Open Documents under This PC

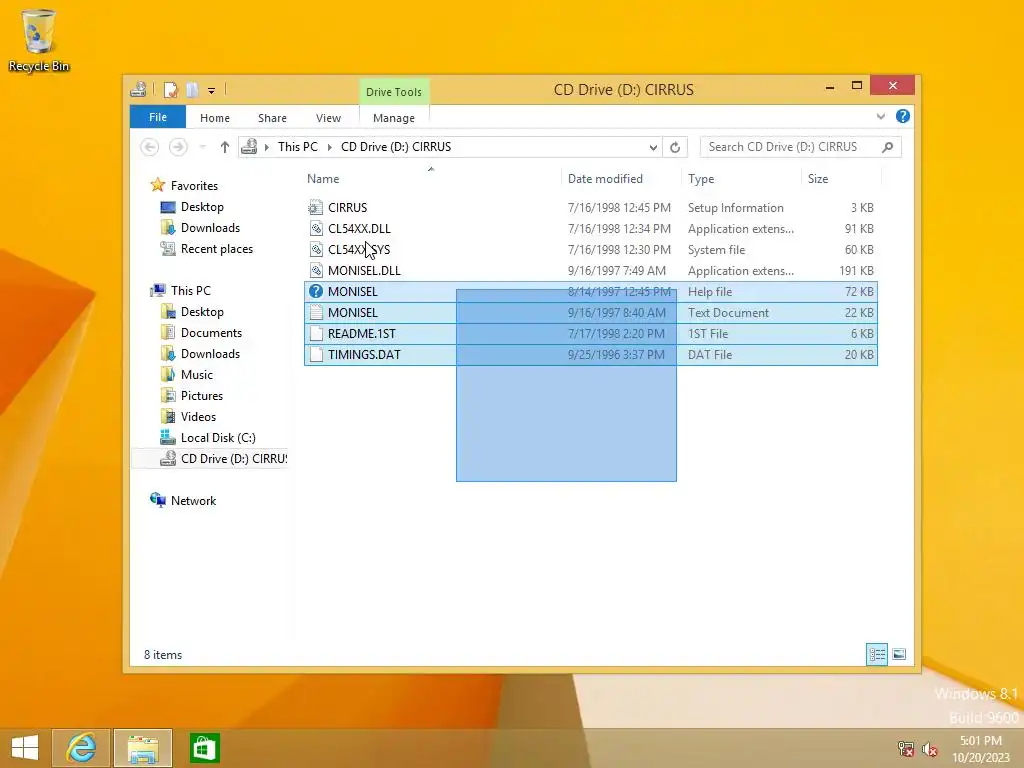(x=211, y=333)
